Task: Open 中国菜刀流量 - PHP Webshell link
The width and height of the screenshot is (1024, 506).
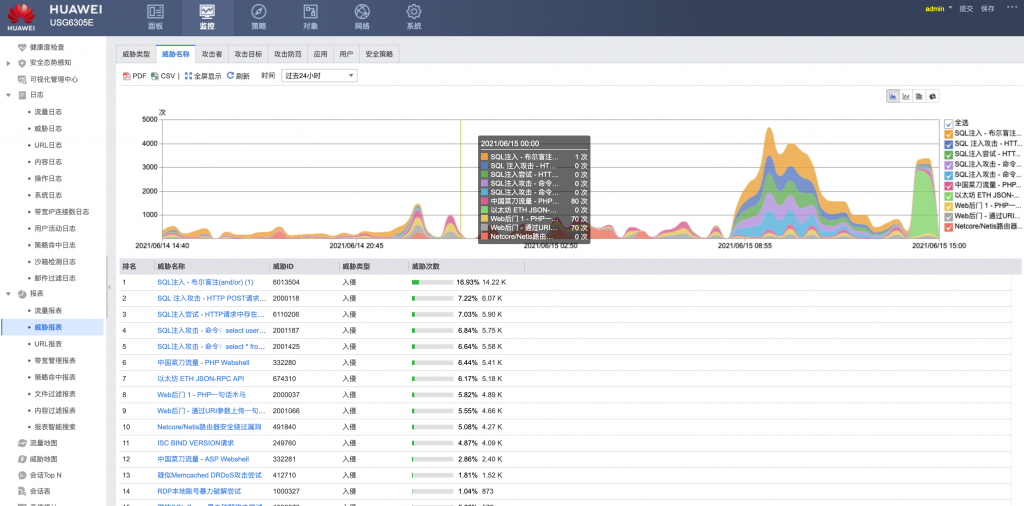Action: 203,362
